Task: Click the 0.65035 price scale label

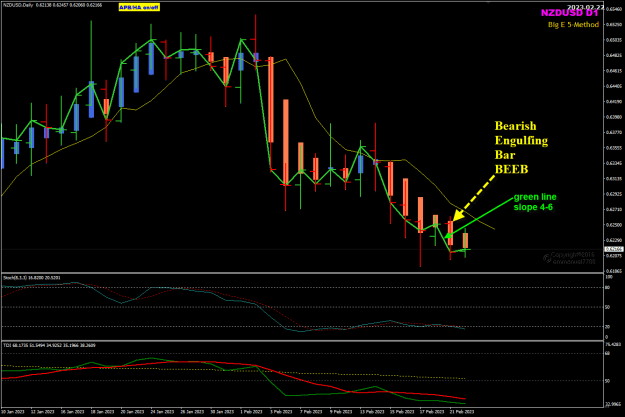Action: [x=614, y=40]
